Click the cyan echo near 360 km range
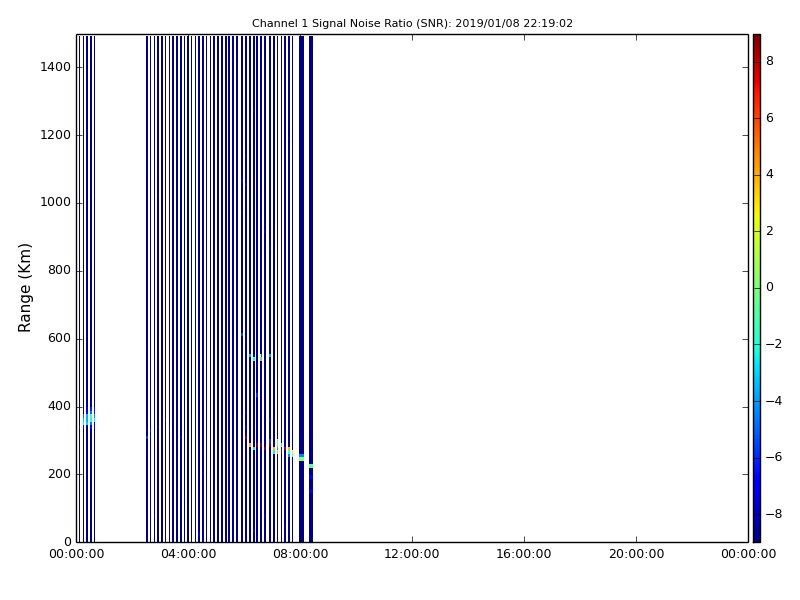Viewport: 800px width, 600px height. point(89,418)
